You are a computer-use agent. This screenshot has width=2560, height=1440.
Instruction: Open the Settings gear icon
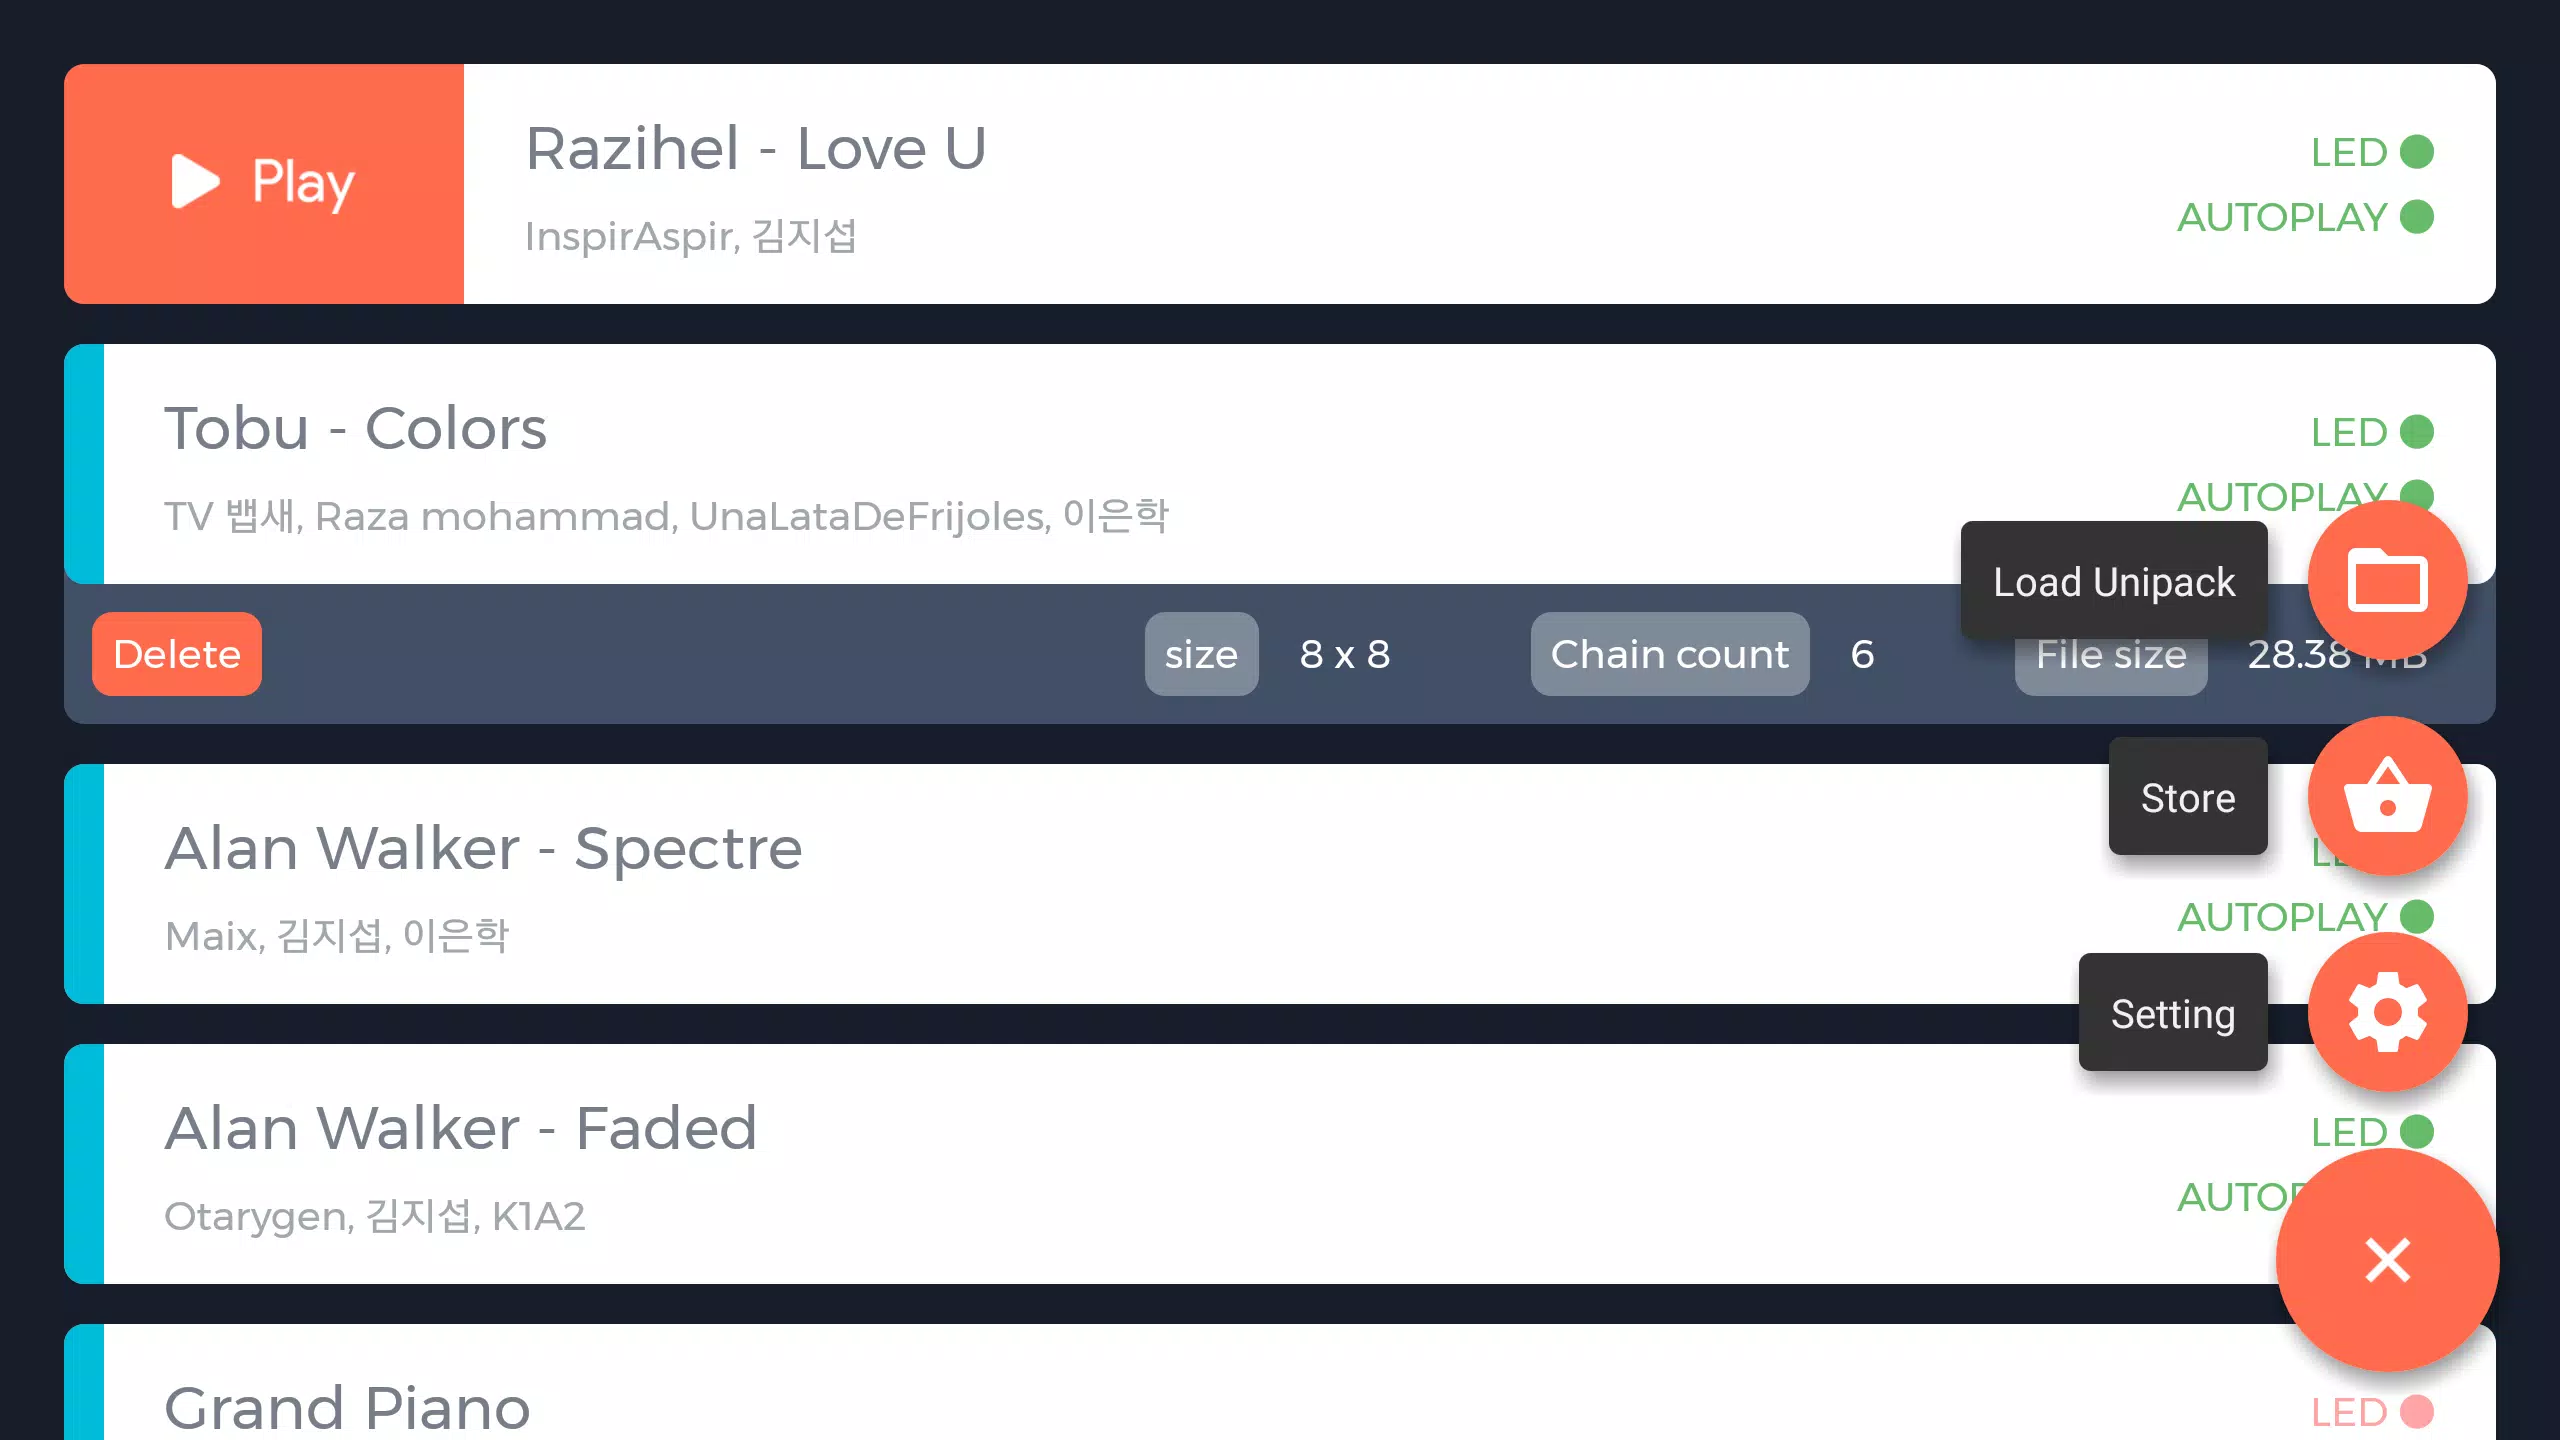click(x=2386, y=1013)
